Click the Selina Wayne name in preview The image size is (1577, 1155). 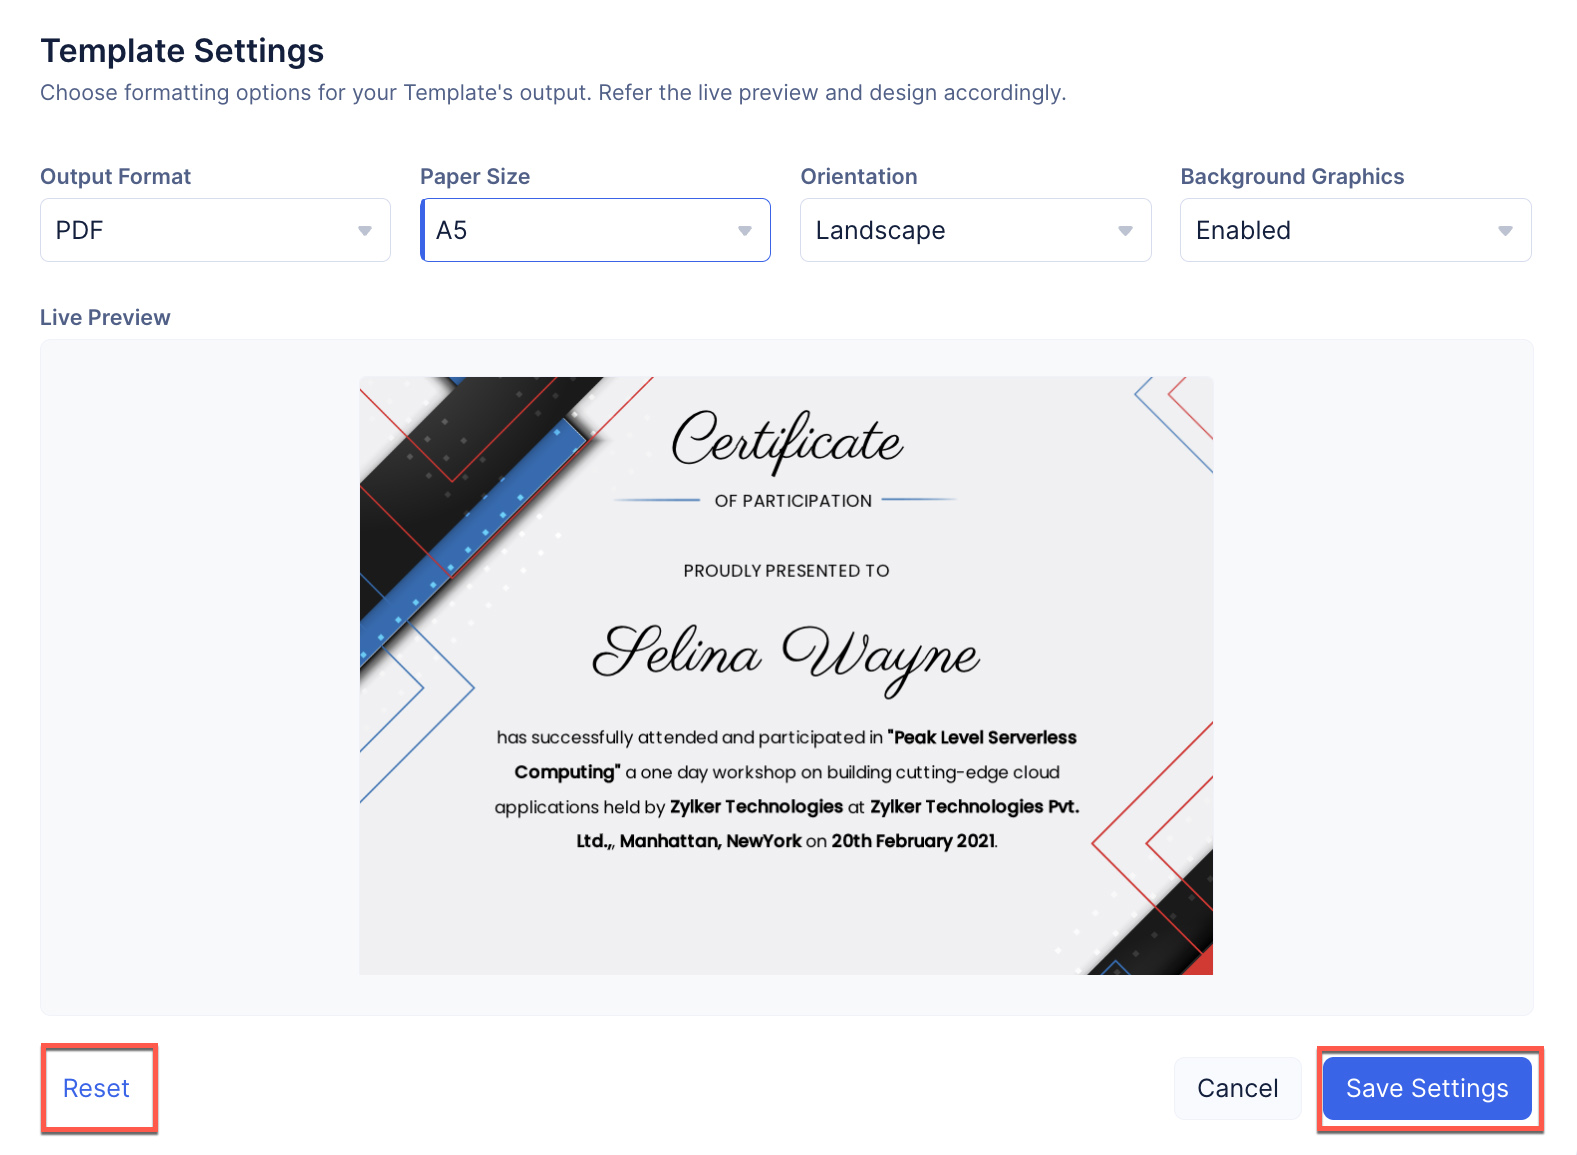786,655
